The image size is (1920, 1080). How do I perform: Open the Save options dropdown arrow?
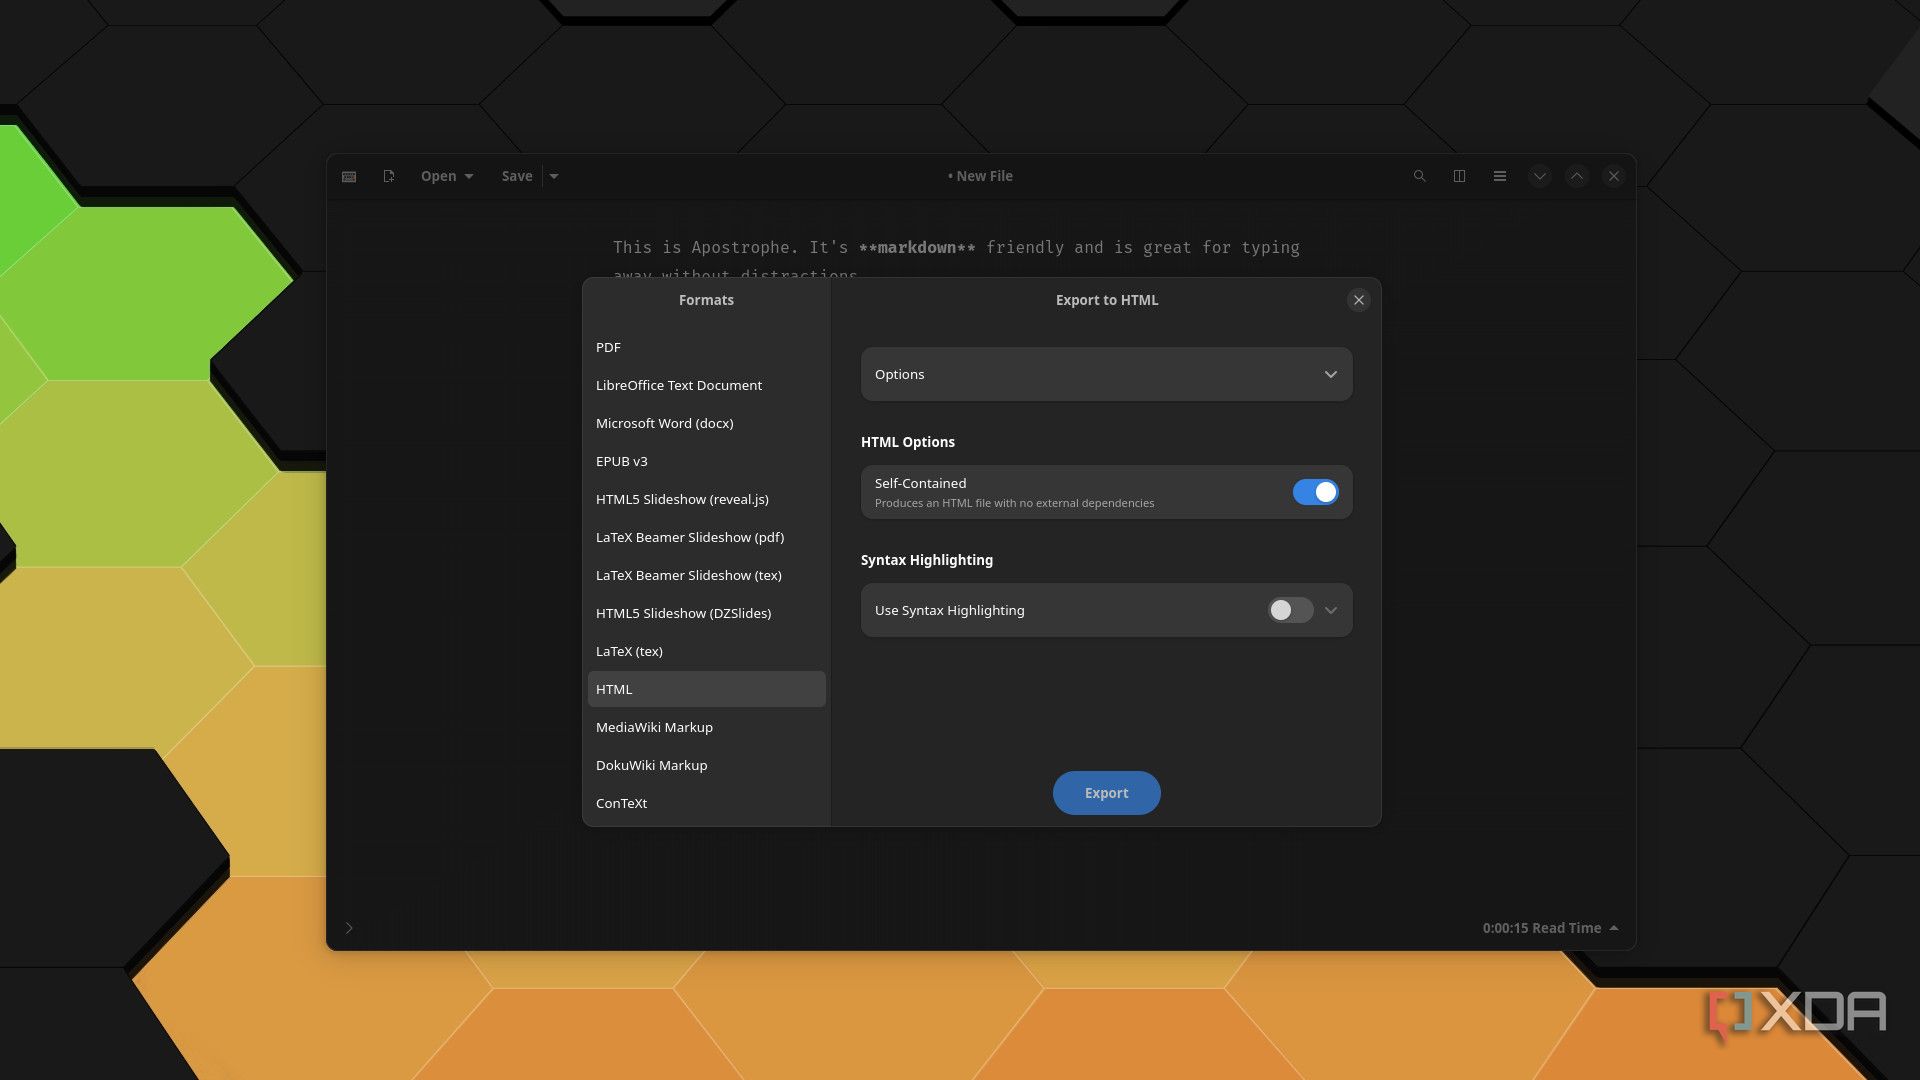pyautogui.click(x=554, y=176)
